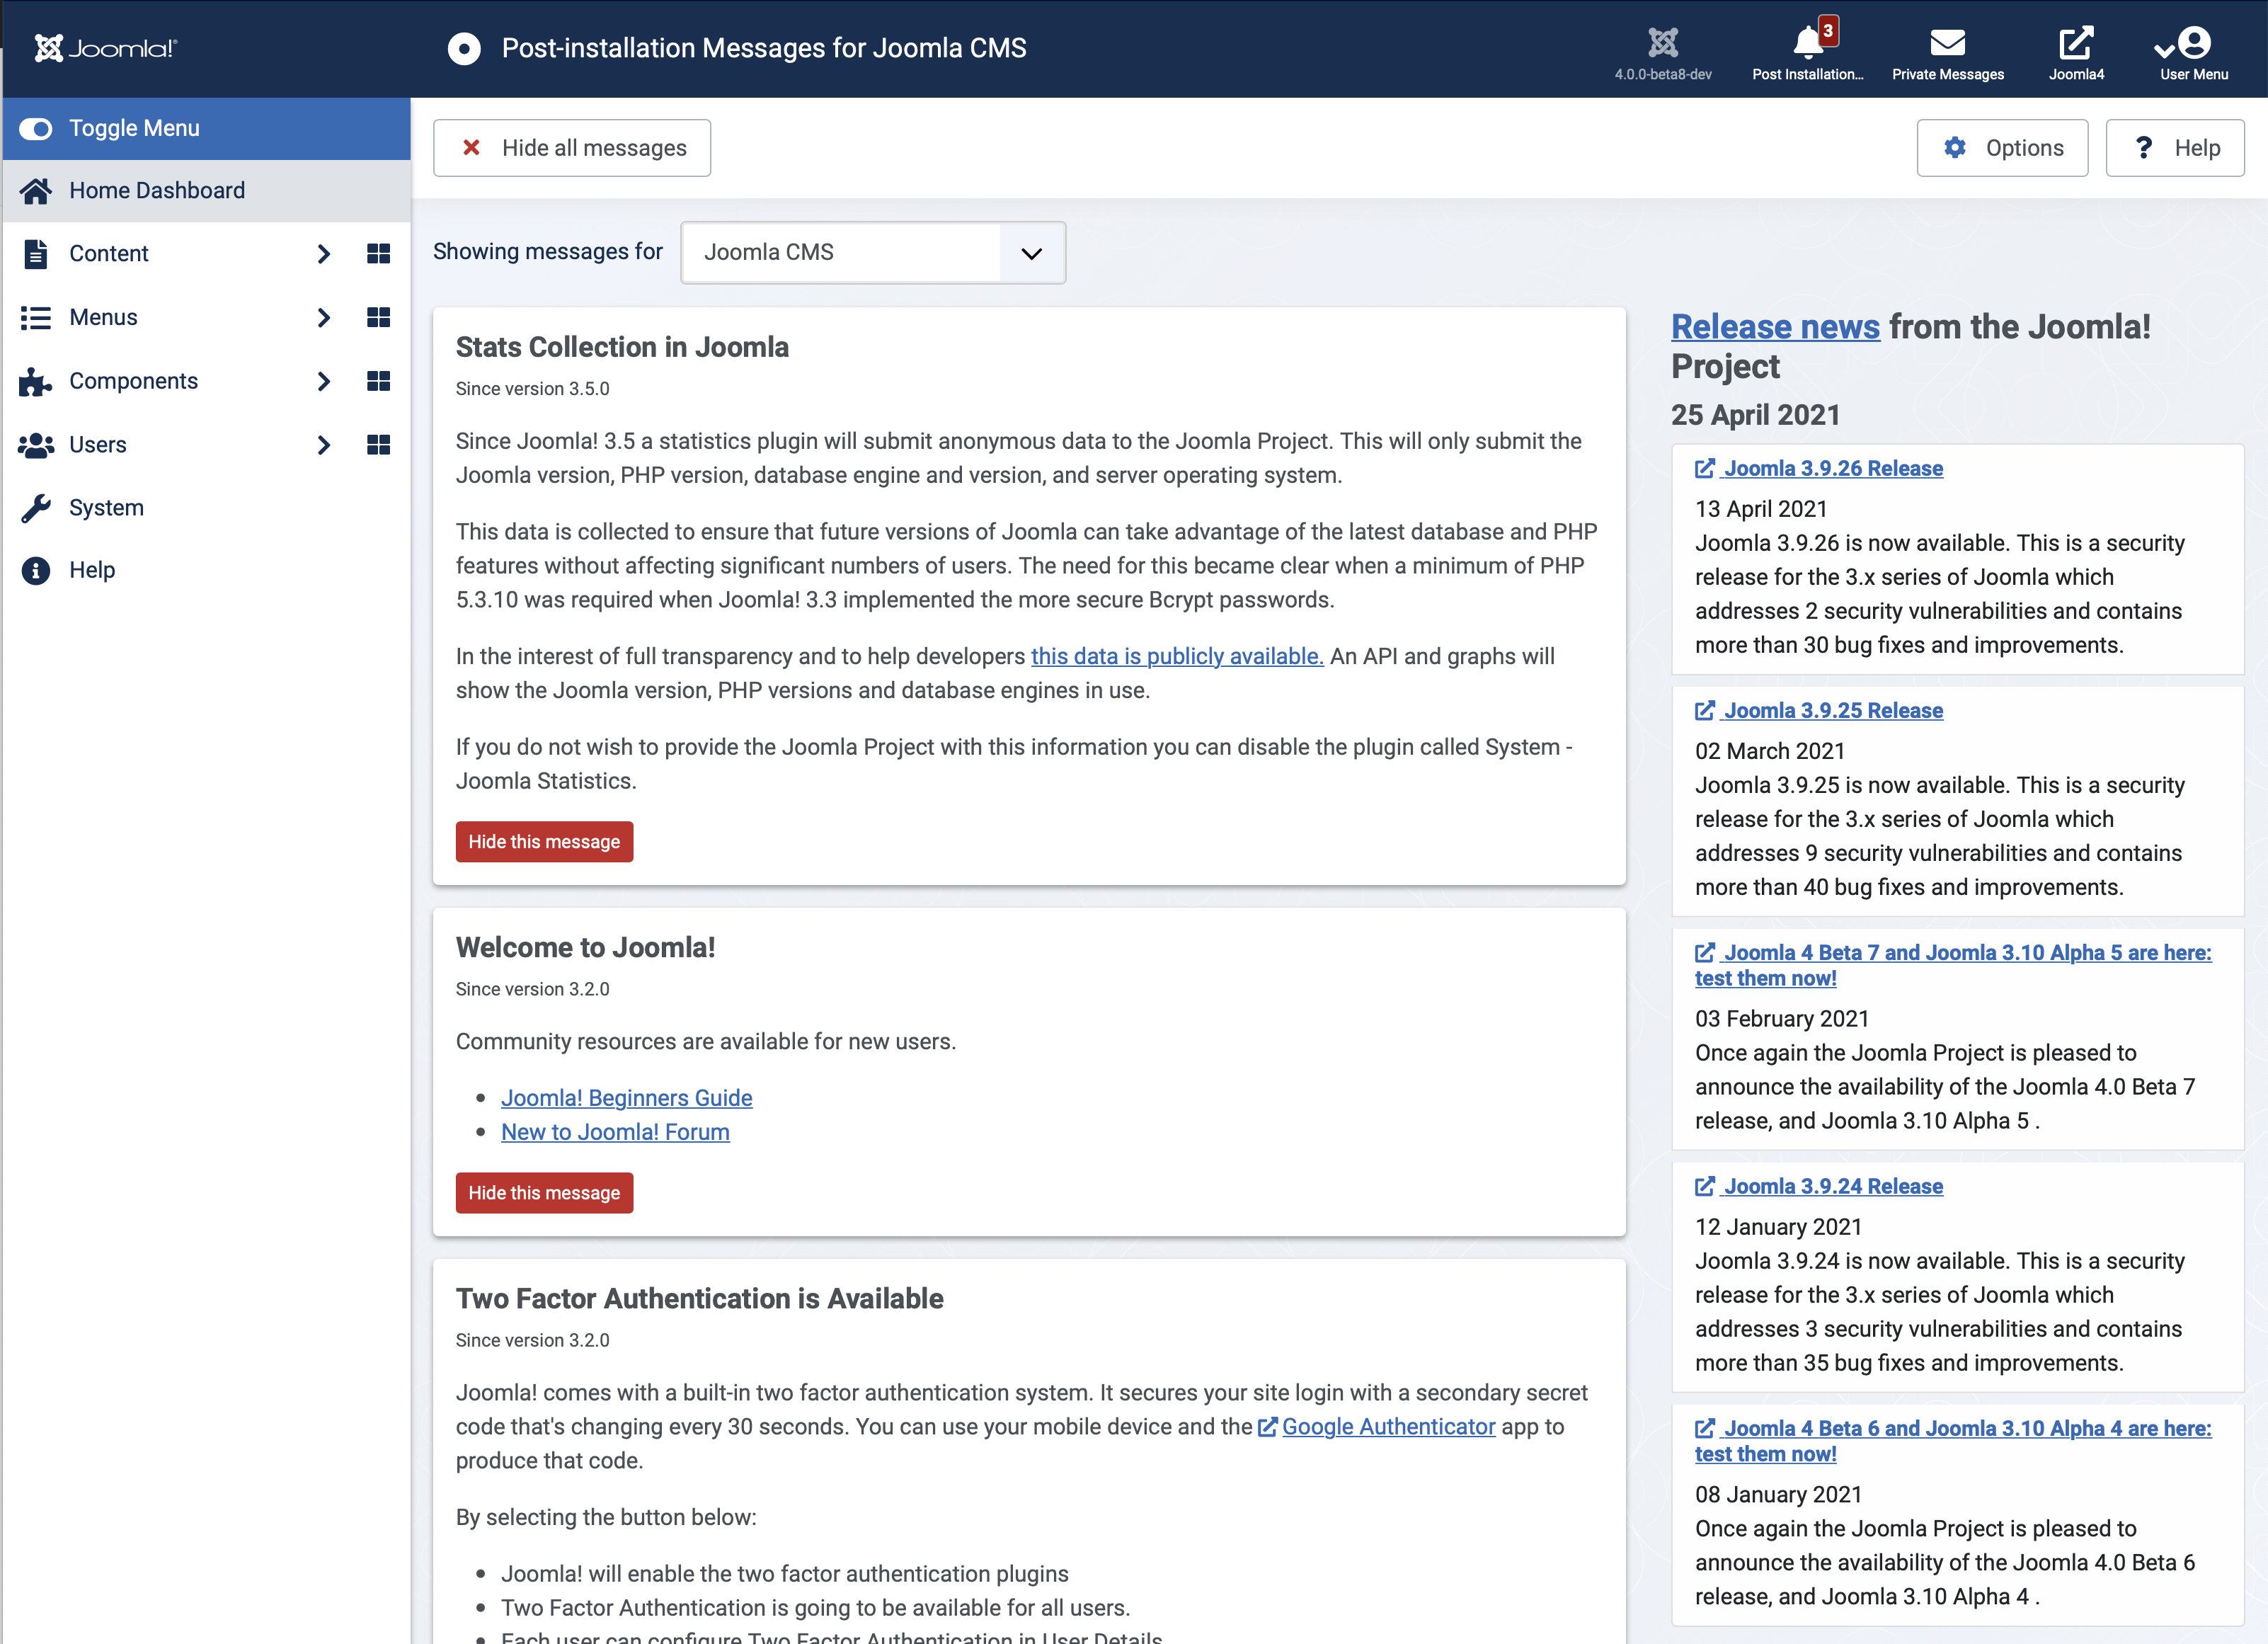Open the Components menu item
This screenshot has height=1644, width=2268.
[133, 381]
